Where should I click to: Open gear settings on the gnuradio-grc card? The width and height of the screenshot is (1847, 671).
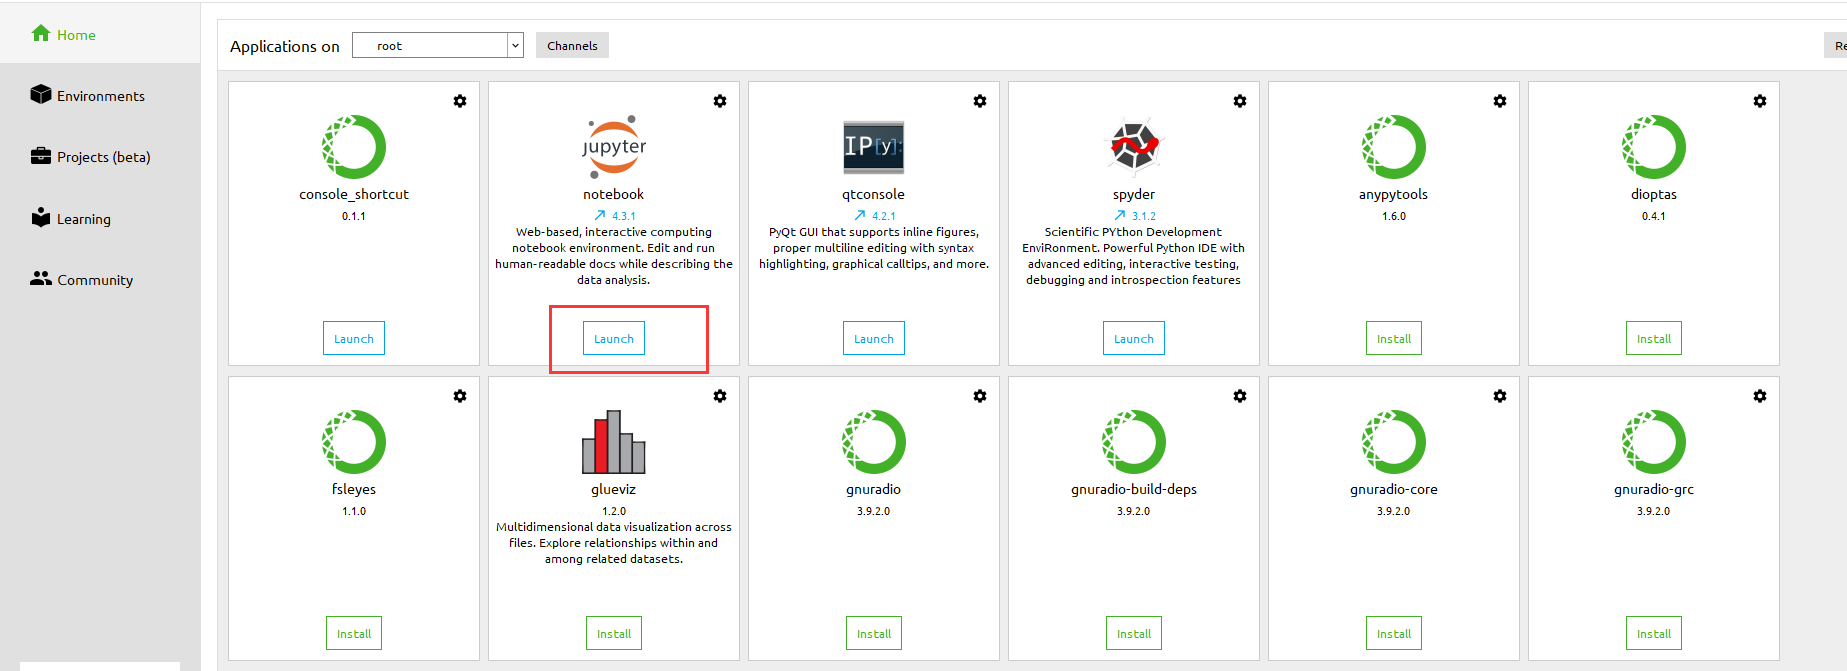point(1760,396)
